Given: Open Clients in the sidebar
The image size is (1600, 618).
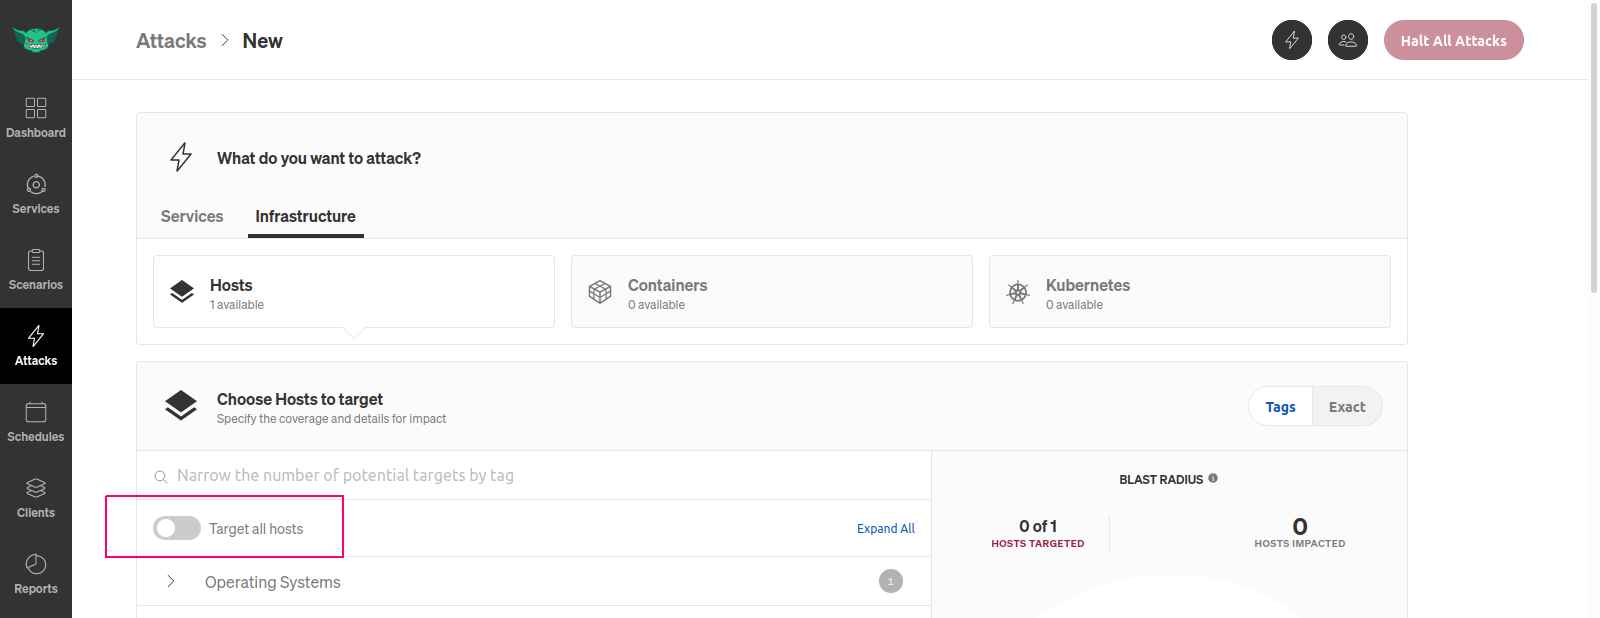Looking at the screenshot, I should [x=36, y=498].
